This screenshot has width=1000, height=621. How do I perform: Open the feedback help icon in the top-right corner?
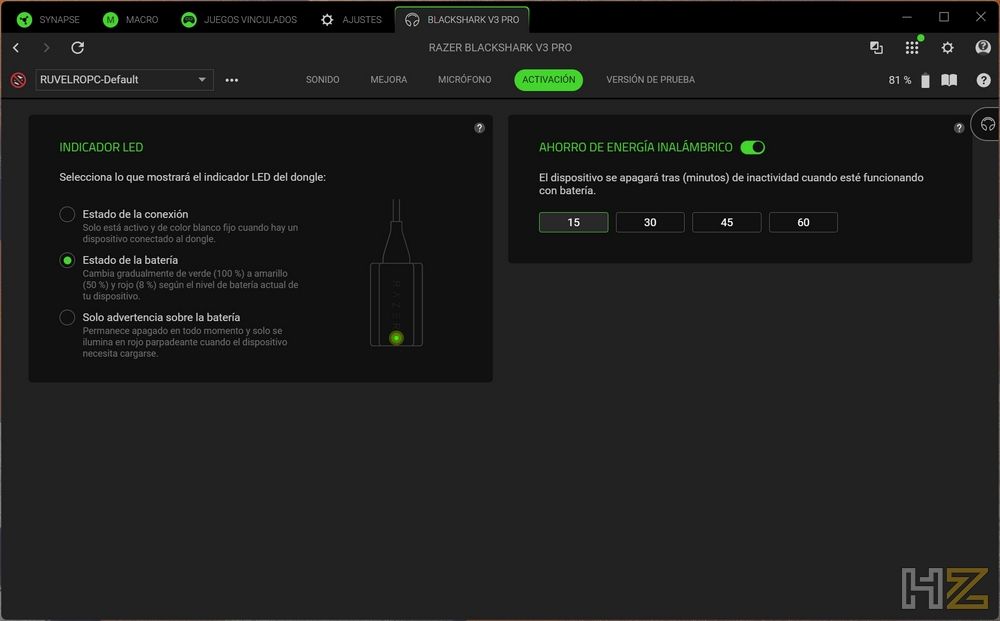(x=983, y=47)
